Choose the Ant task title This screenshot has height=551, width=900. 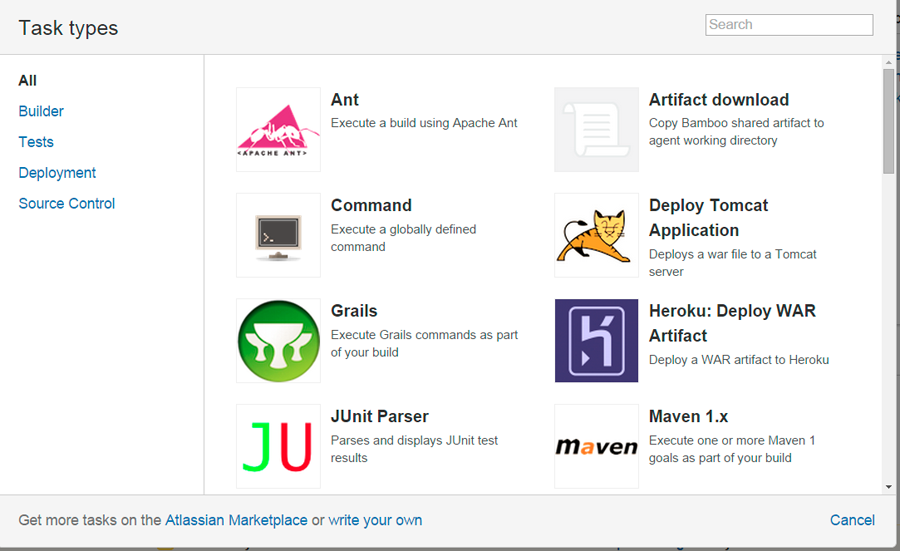(345, 100)
